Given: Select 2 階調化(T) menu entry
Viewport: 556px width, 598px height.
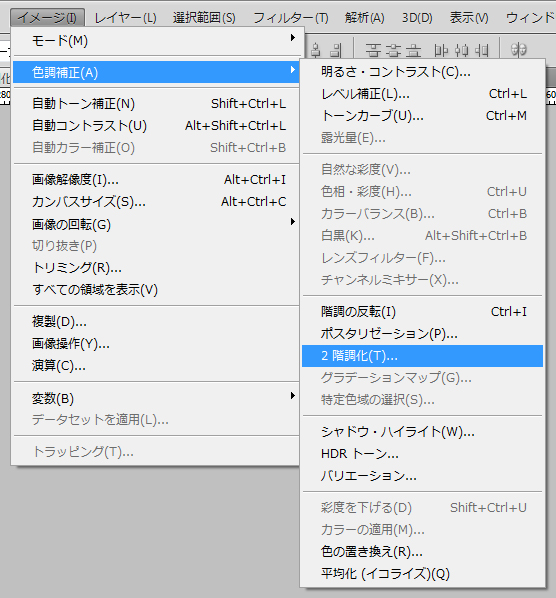Looking at the screenshot, I should (422, 356).
